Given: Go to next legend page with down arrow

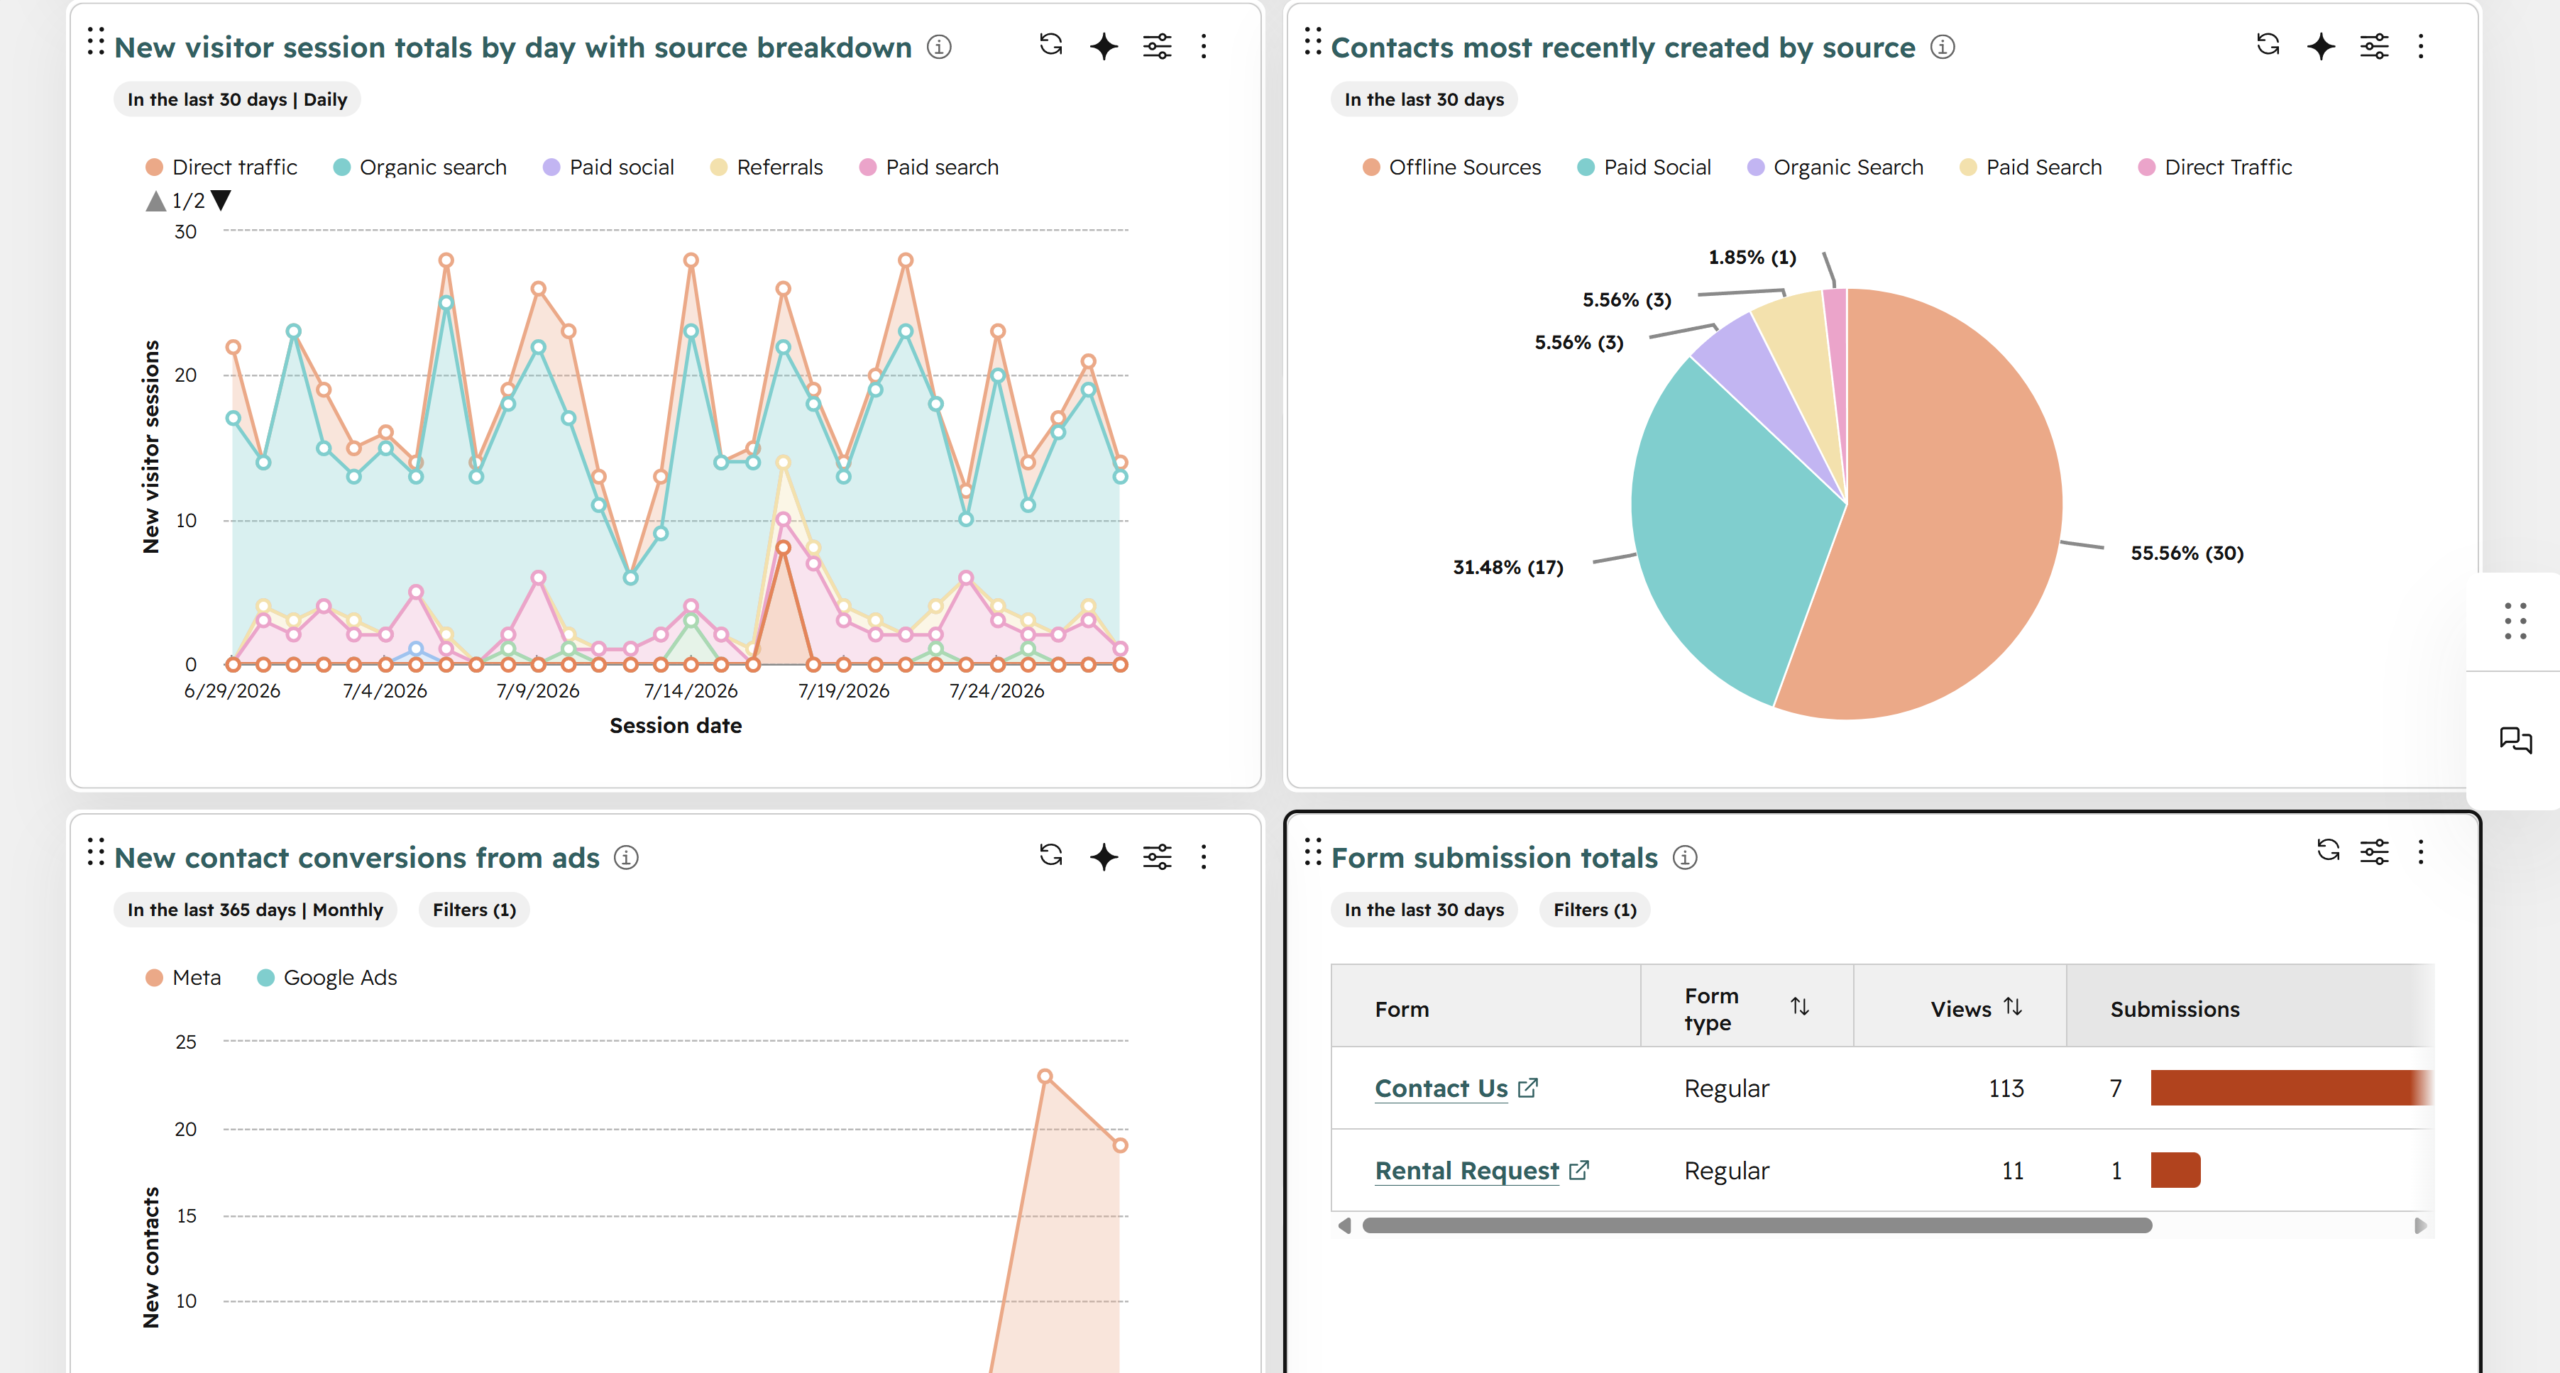Looking at the screenshot, I should pos(221,200).
